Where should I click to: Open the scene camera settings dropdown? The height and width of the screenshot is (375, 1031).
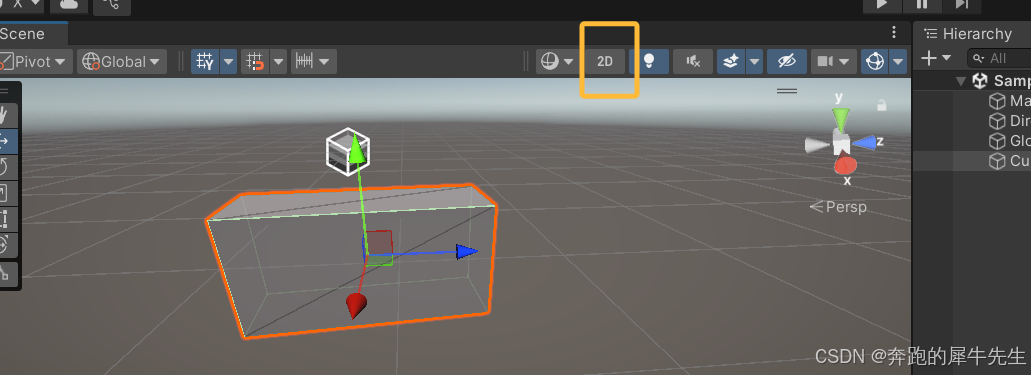pos(833,62)
